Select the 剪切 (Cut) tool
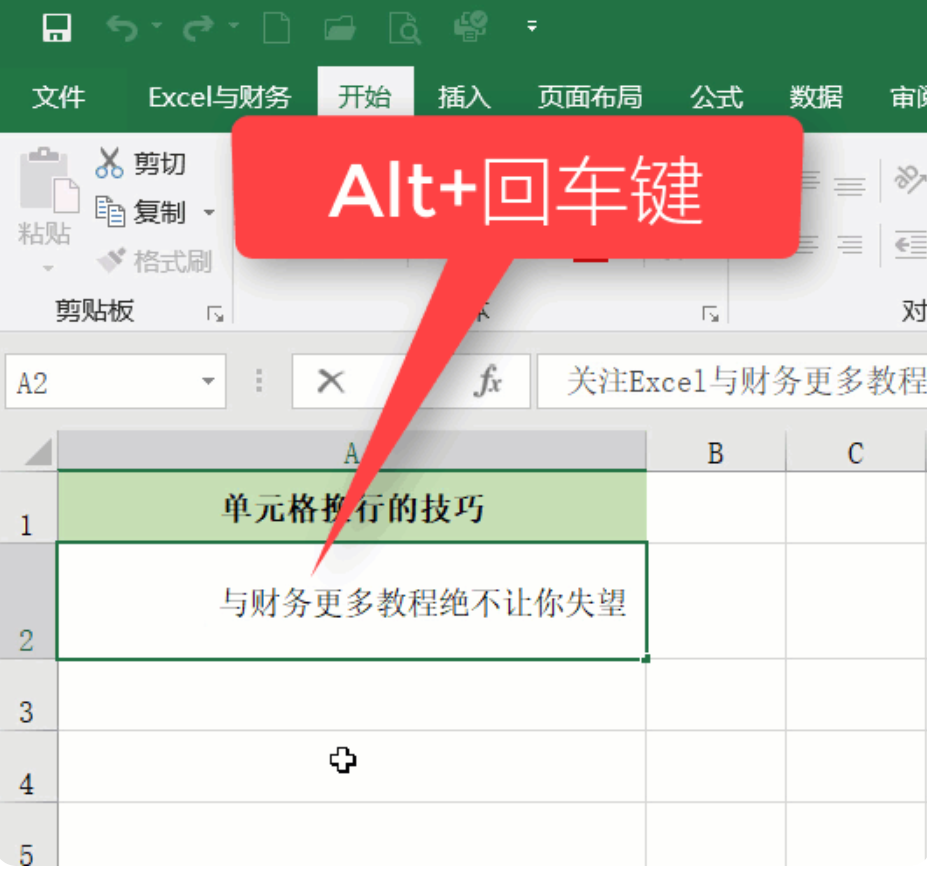Image resolution: width=927 pixels, height=869 pixels. (140, 162)
